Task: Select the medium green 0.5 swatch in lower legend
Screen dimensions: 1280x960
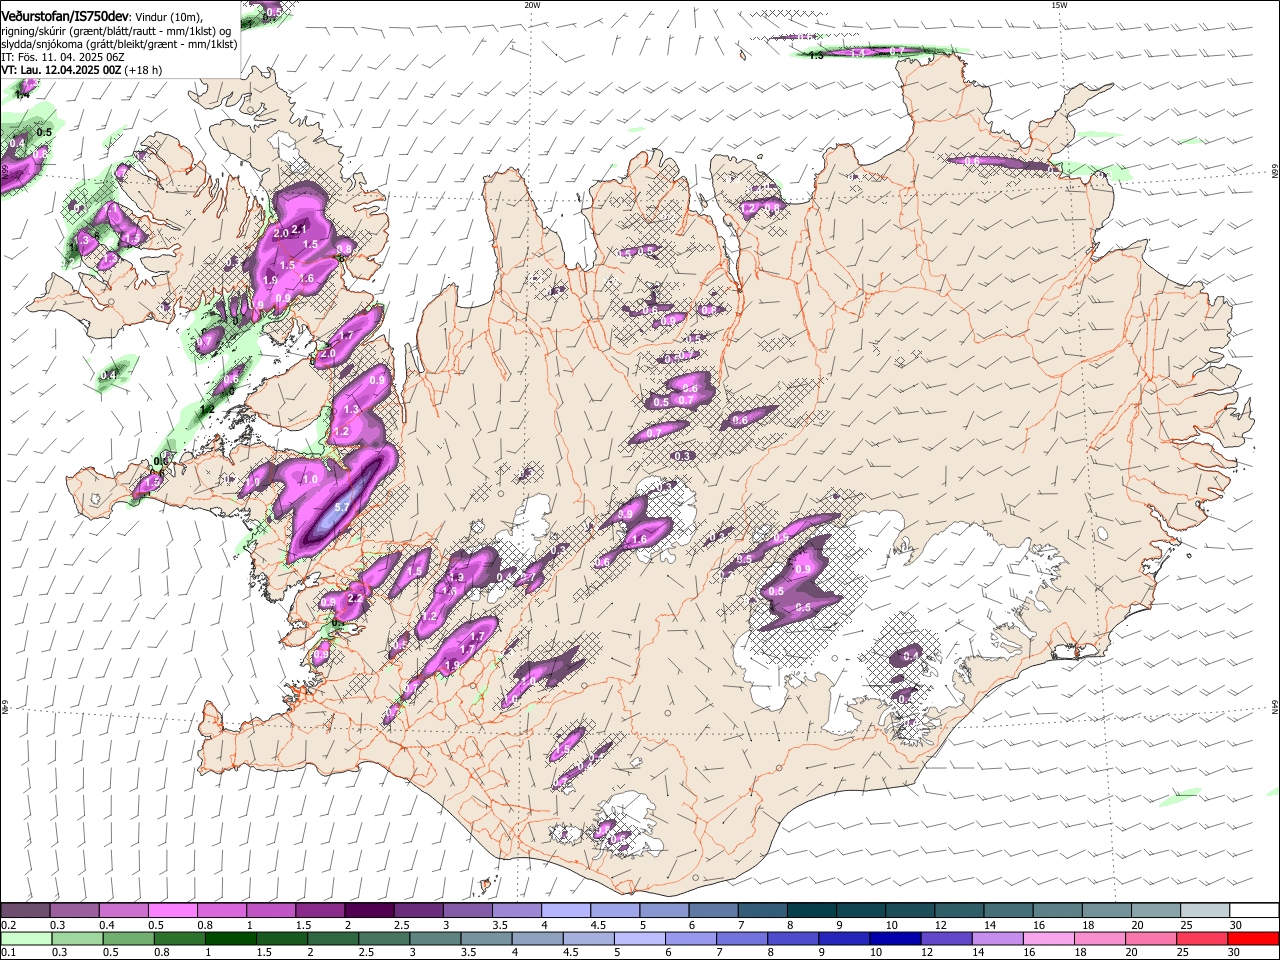Action: pyautogui.click(x=128, y=938)
